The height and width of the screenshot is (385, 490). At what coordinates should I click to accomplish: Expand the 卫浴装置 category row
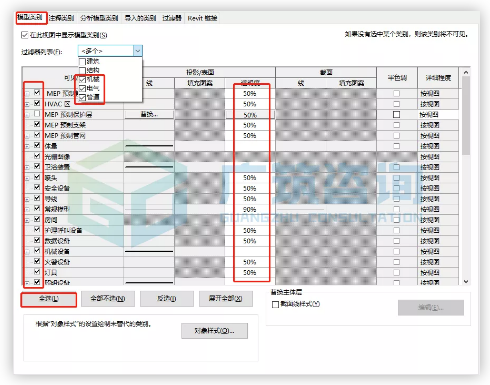point(27,167)
